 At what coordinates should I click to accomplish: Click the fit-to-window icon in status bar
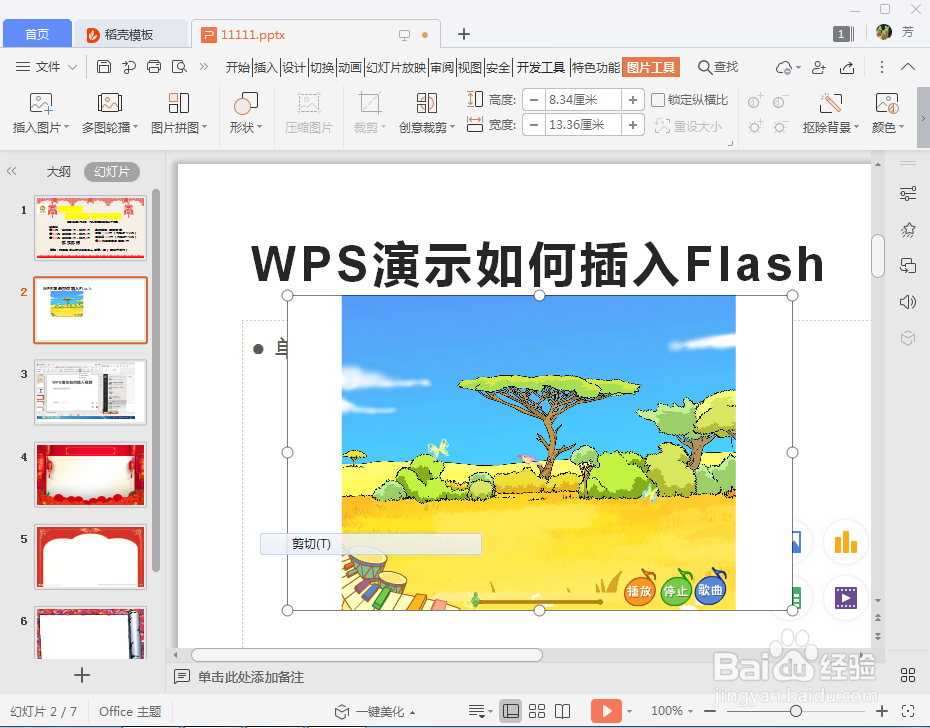click(x=908, y=711)
